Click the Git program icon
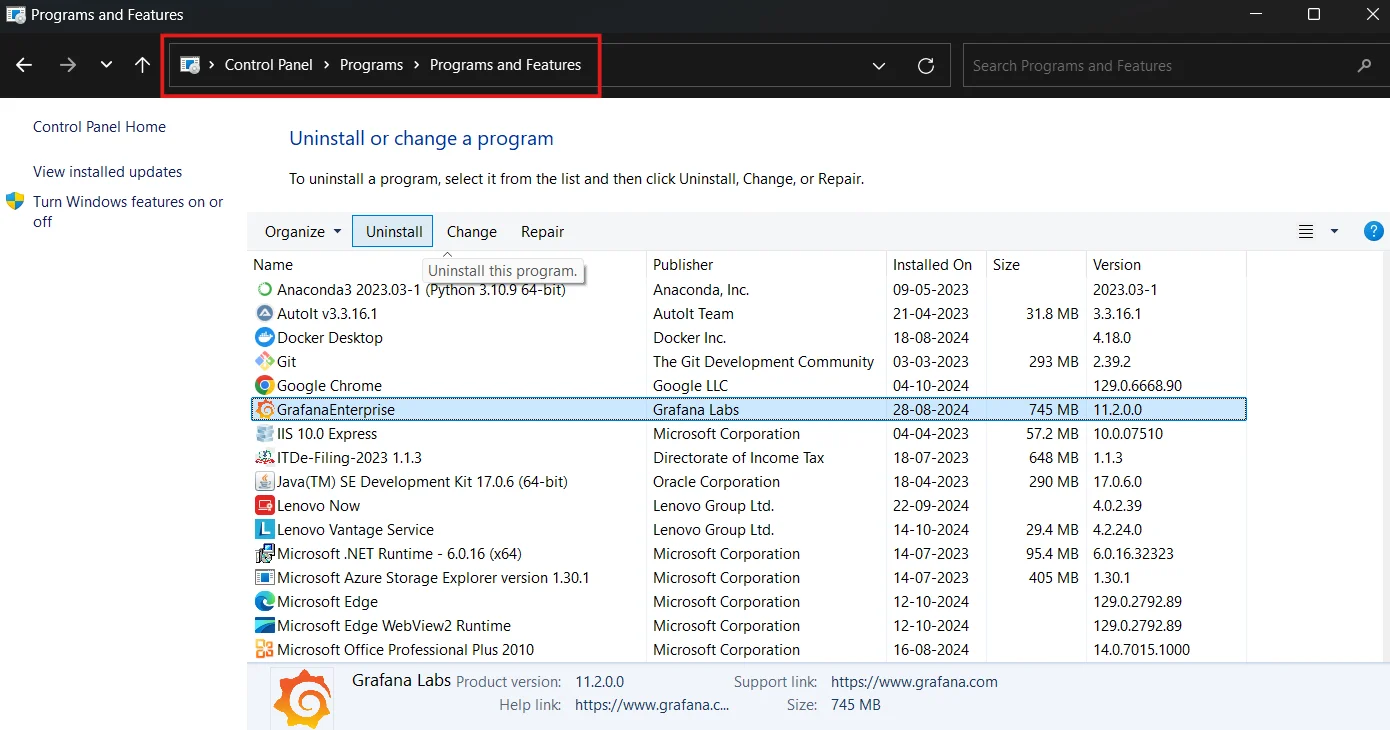This screenshot has height=730, width=1390. coord(265,362)
